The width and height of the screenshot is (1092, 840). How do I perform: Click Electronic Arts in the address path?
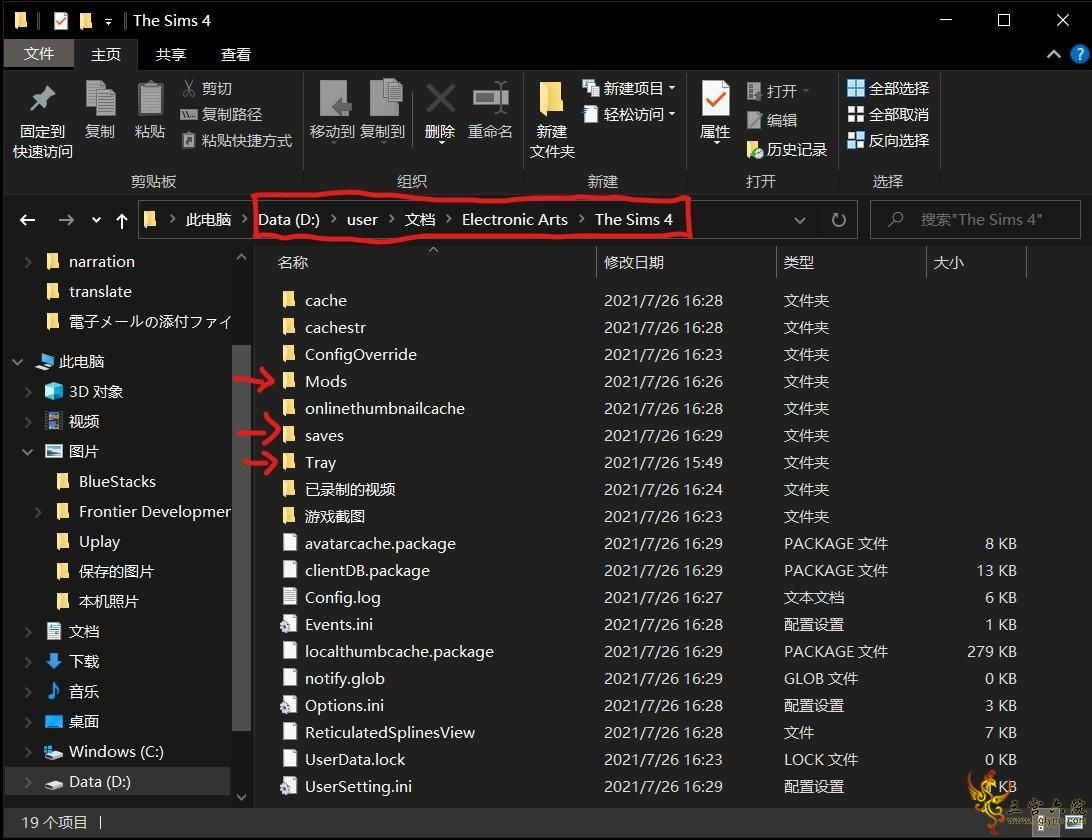pyautogui.click(x=515, y=219)
